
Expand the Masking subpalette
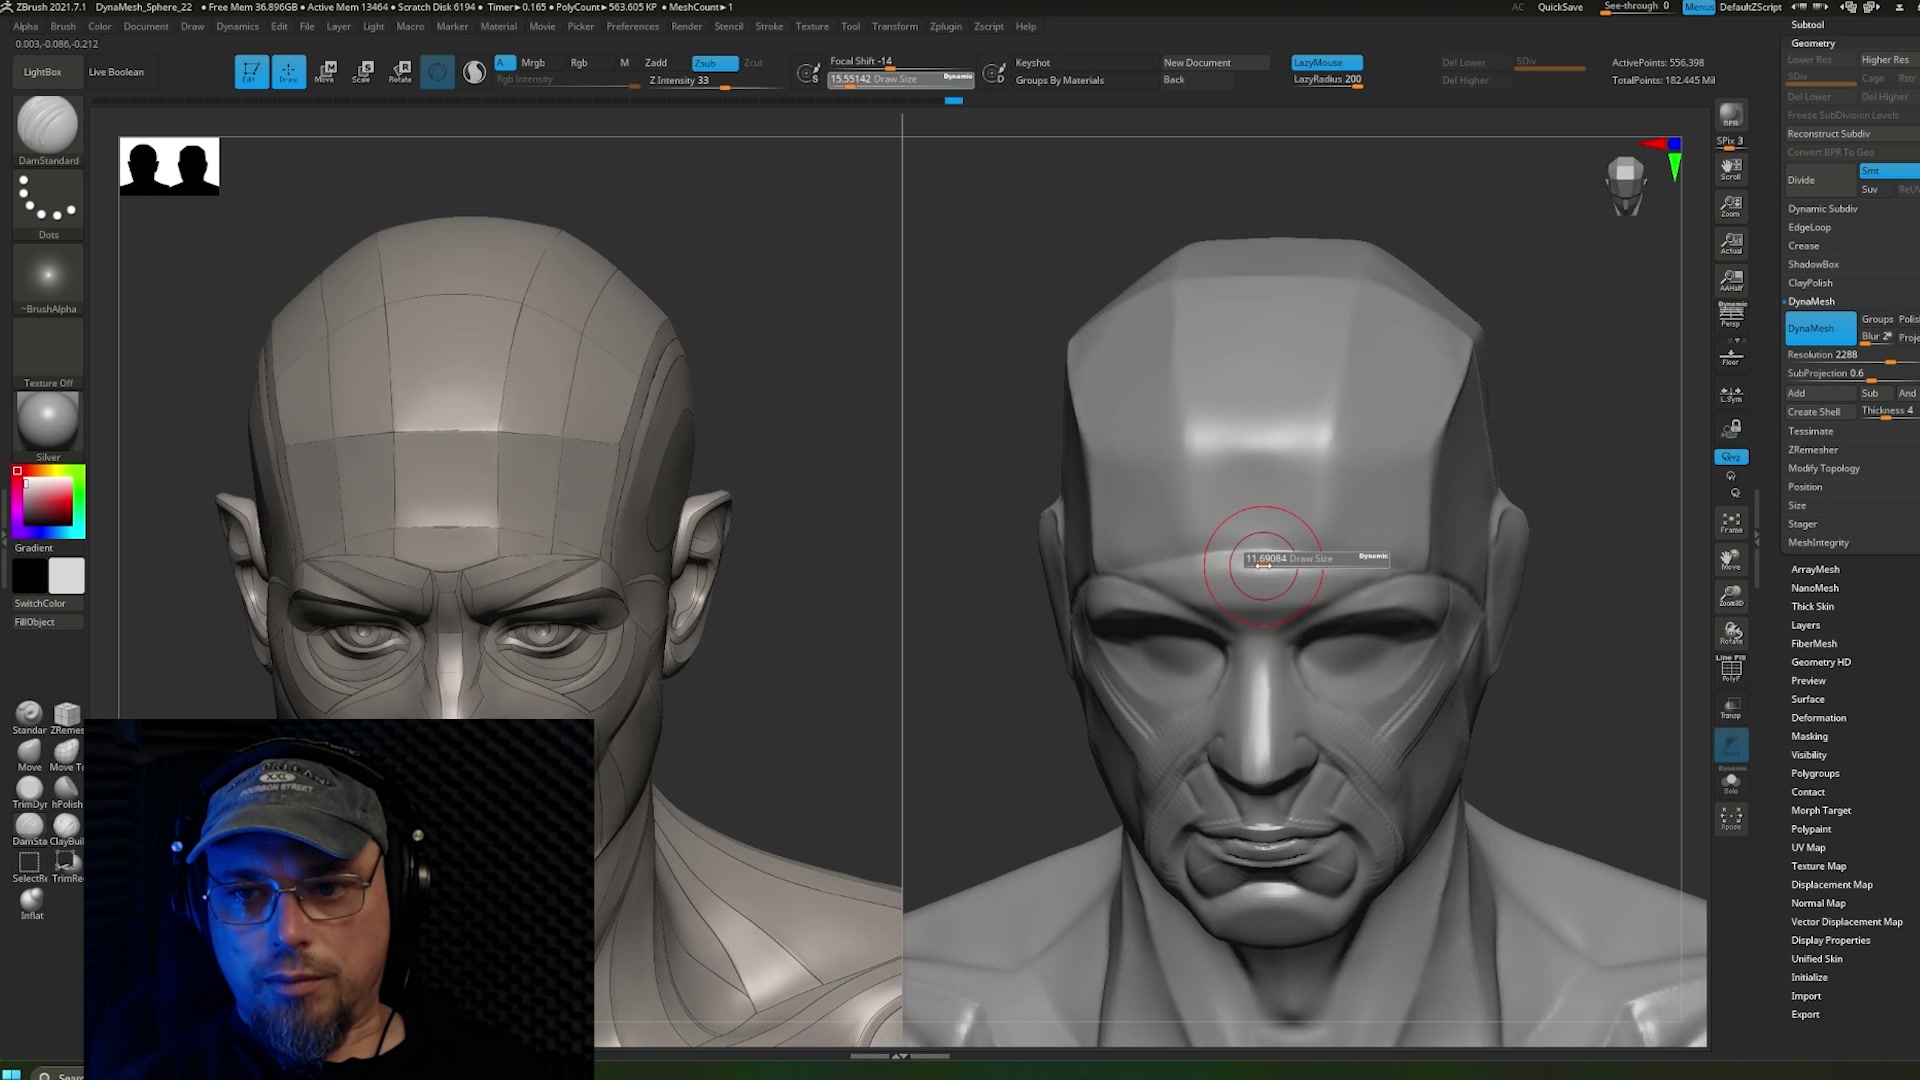(1809, 737)
